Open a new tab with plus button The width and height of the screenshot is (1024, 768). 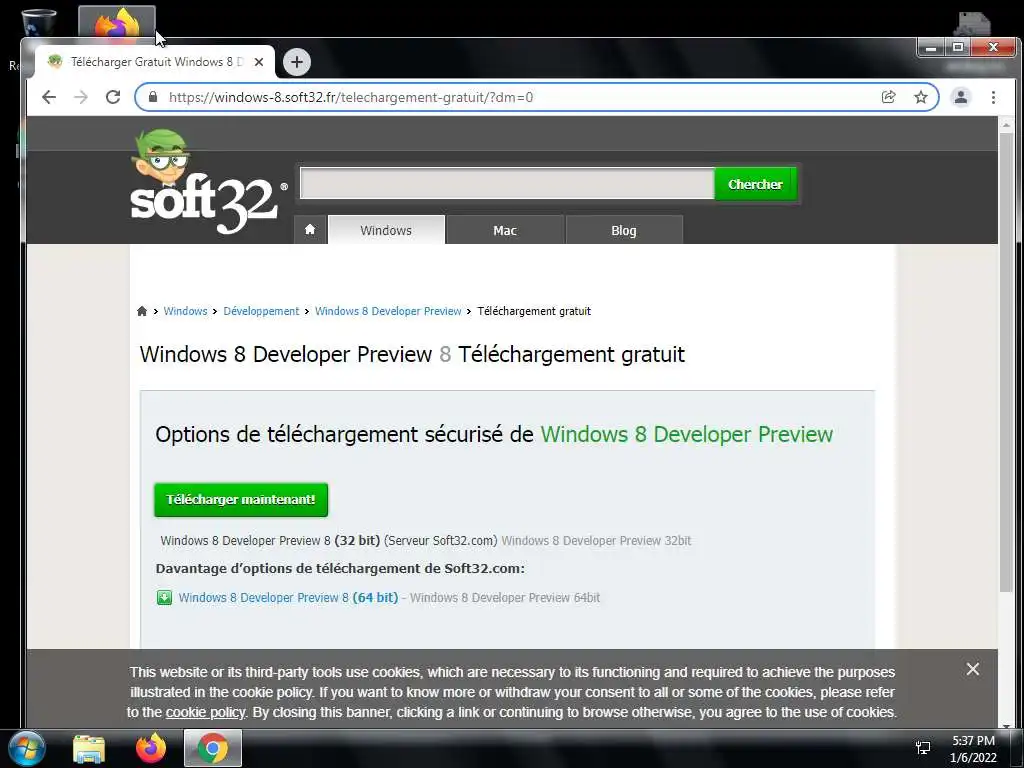point(297,62)
